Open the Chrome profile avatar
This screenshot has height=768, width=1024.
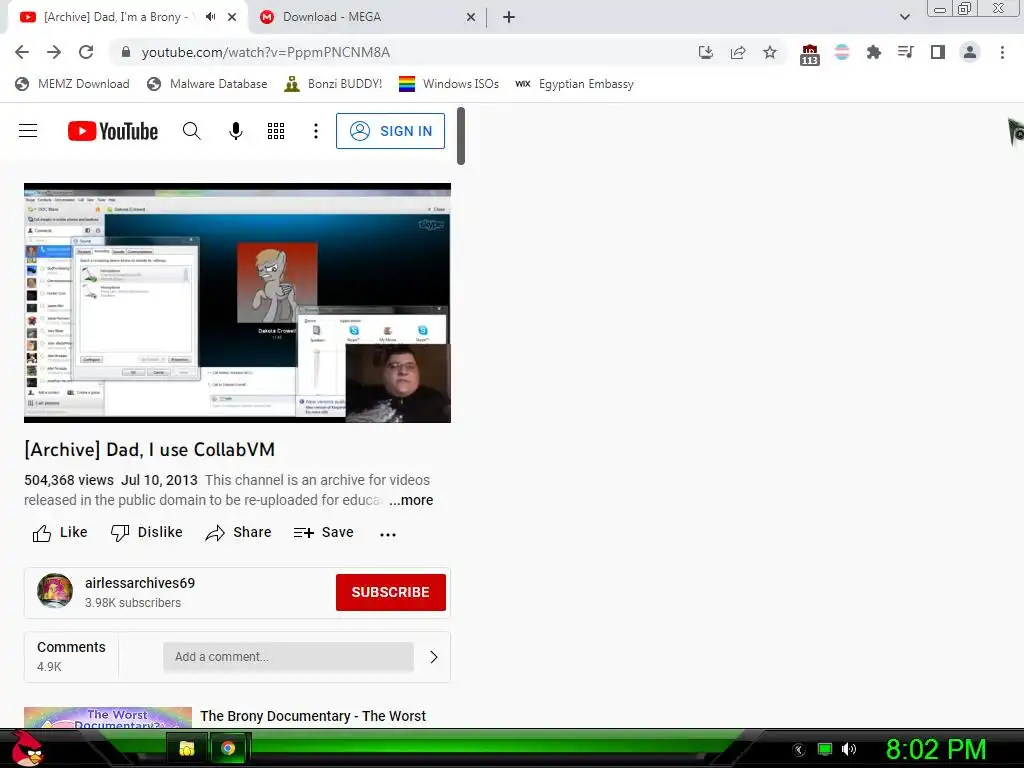[x=970, y=52]
